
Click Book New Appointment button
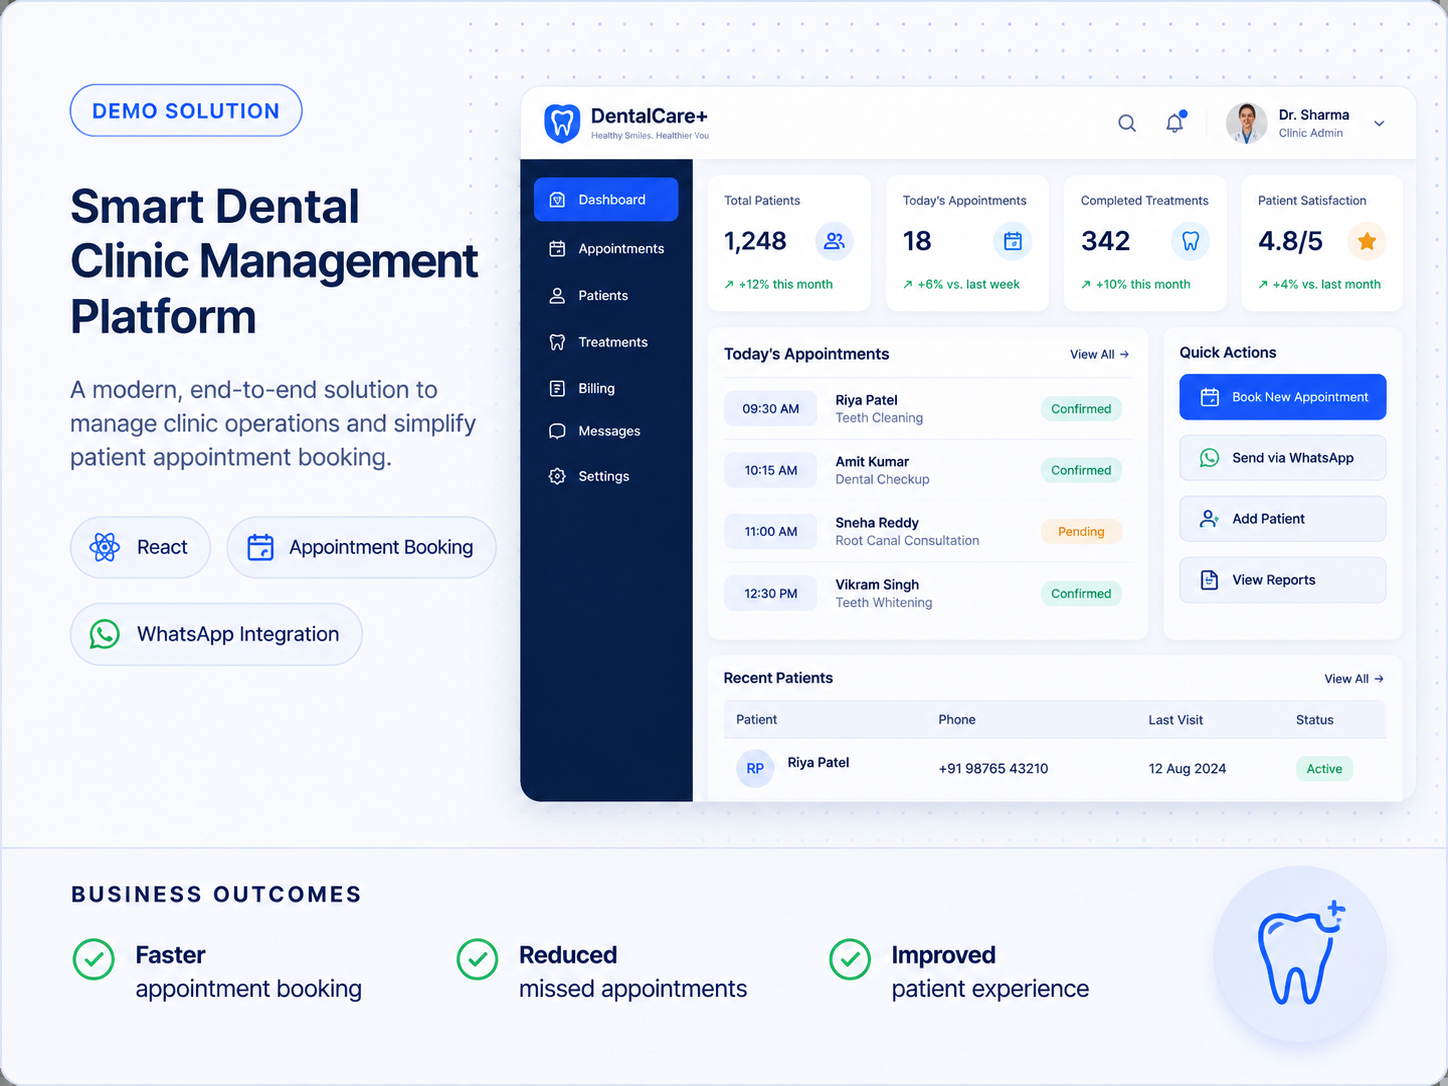(1283, 397)
